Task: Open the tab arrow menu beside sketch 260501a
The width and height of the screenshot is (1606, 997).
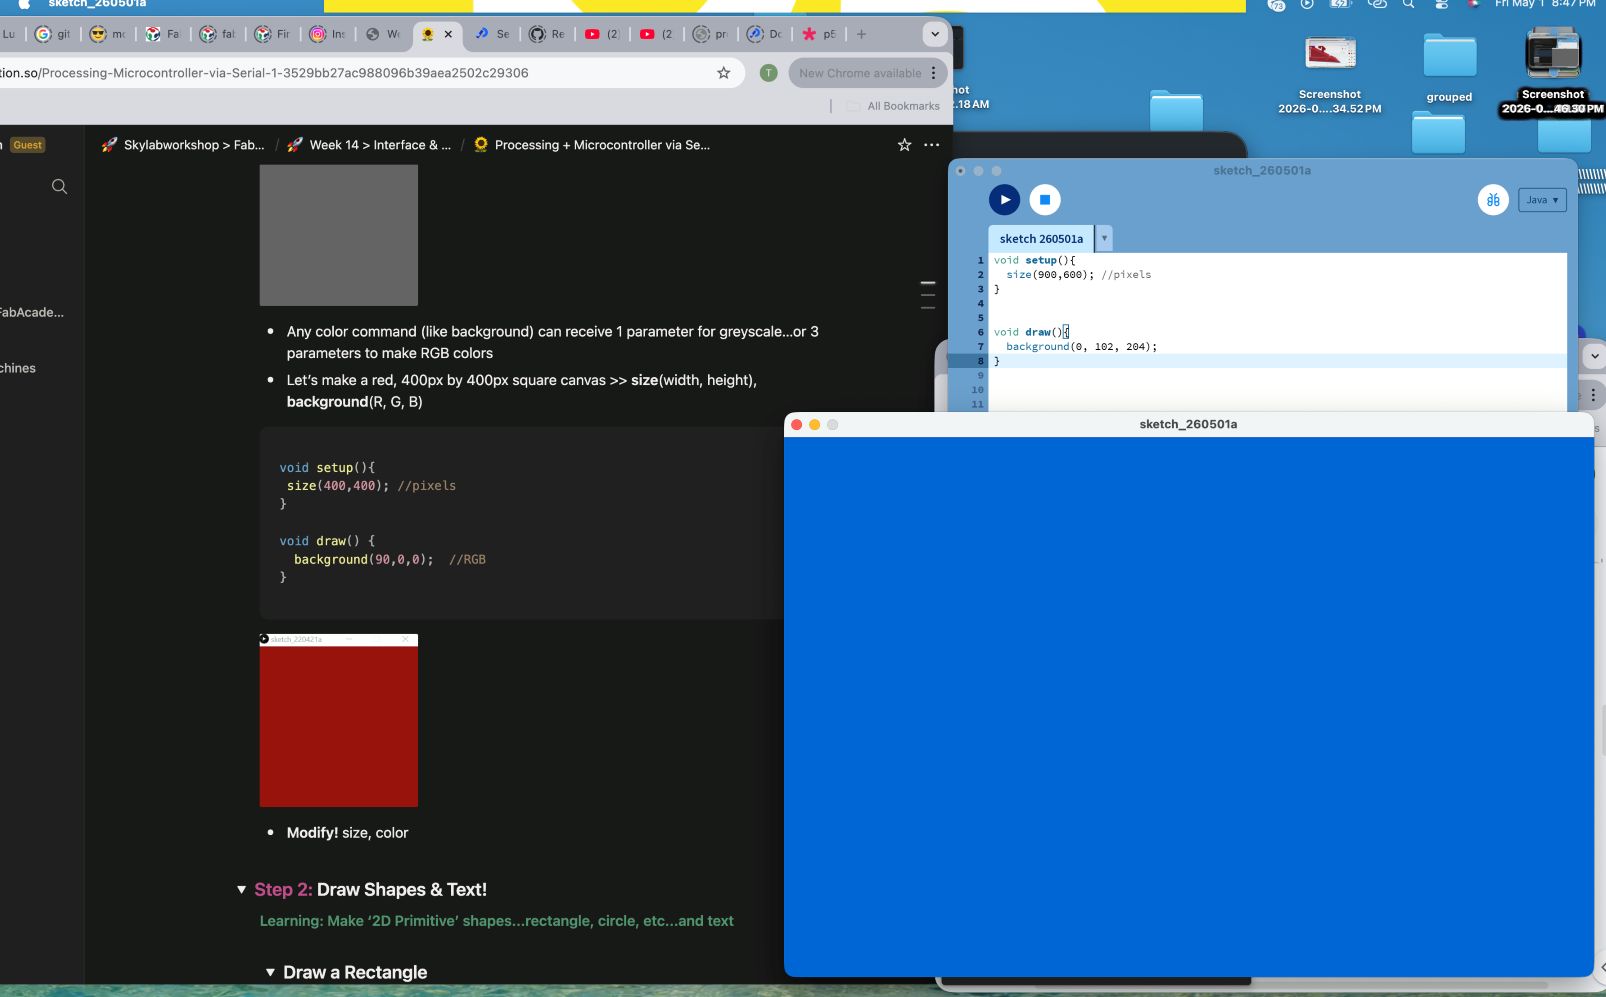Action: click(x=1104, y=239)
